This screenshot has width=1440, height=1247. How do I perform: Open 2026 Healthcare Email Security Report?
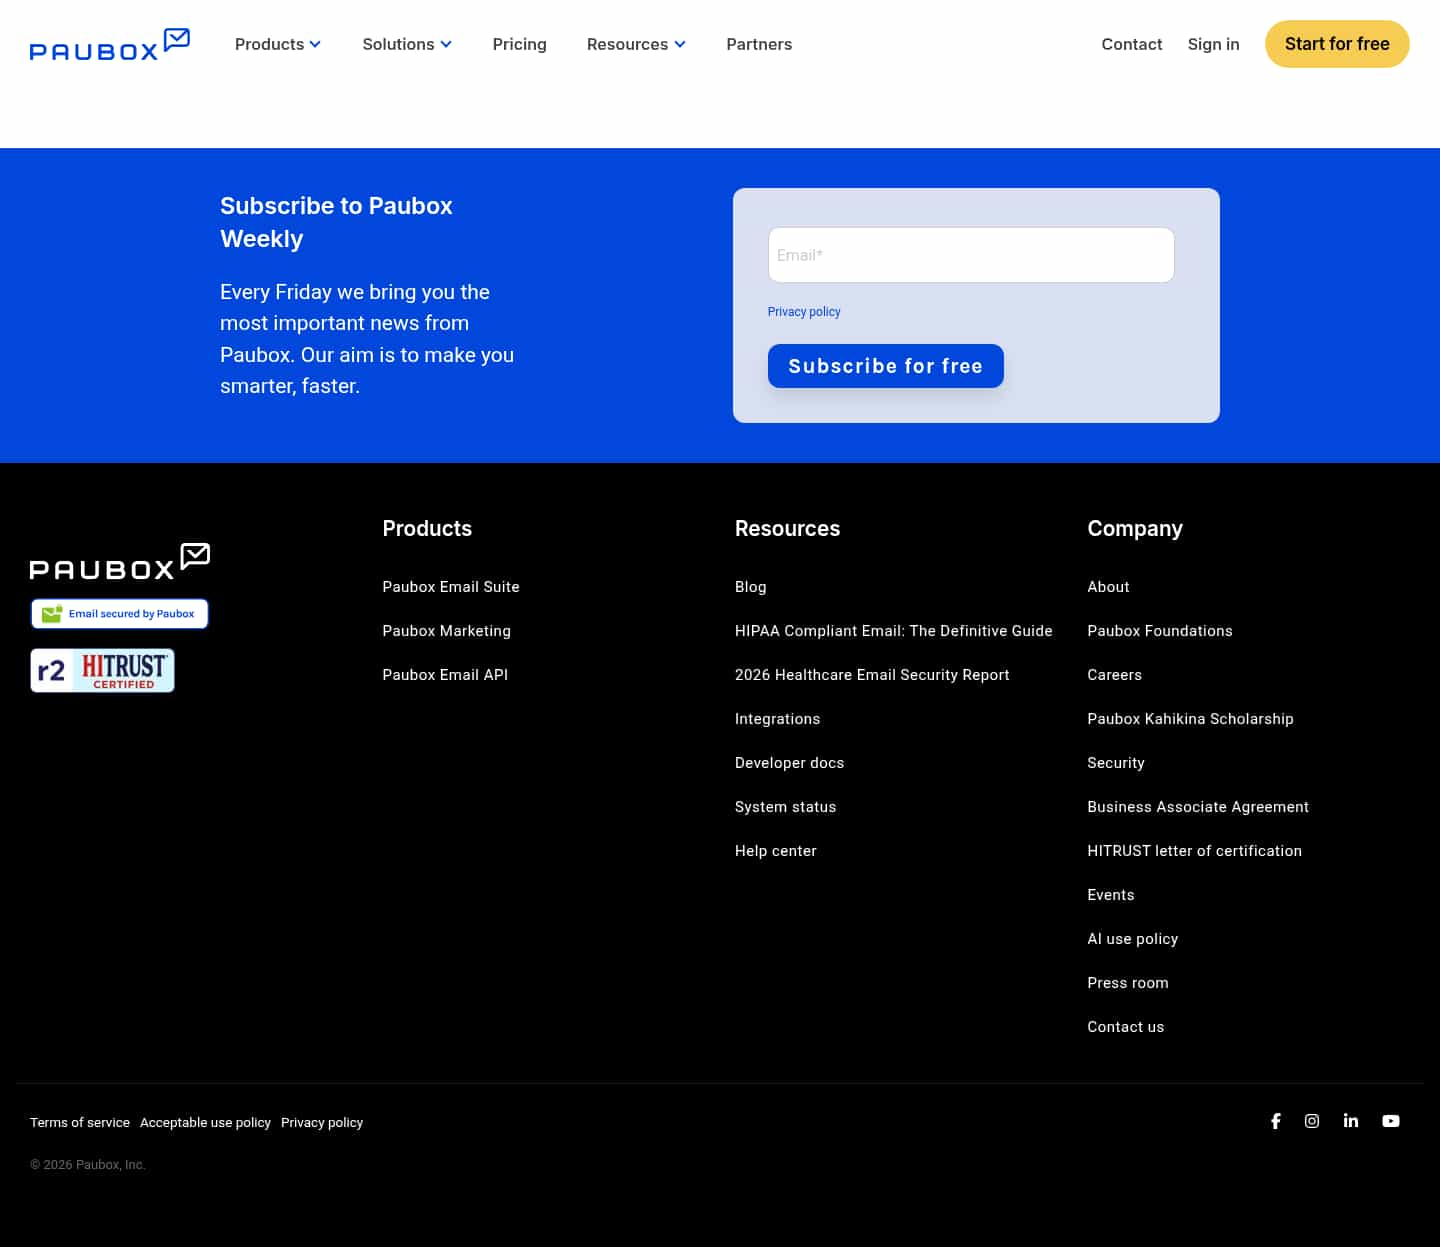coord(872,675)
